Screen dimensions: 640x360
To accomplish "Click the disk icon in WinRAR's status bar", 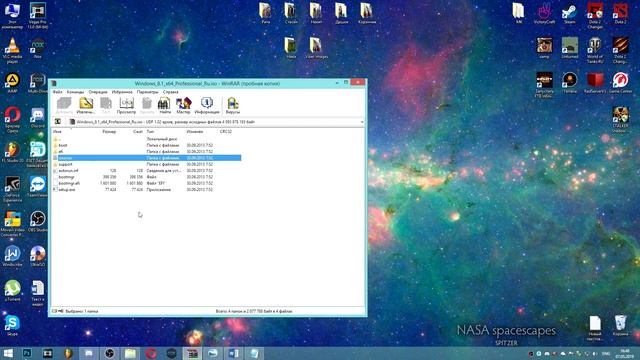I will [55, 311].
